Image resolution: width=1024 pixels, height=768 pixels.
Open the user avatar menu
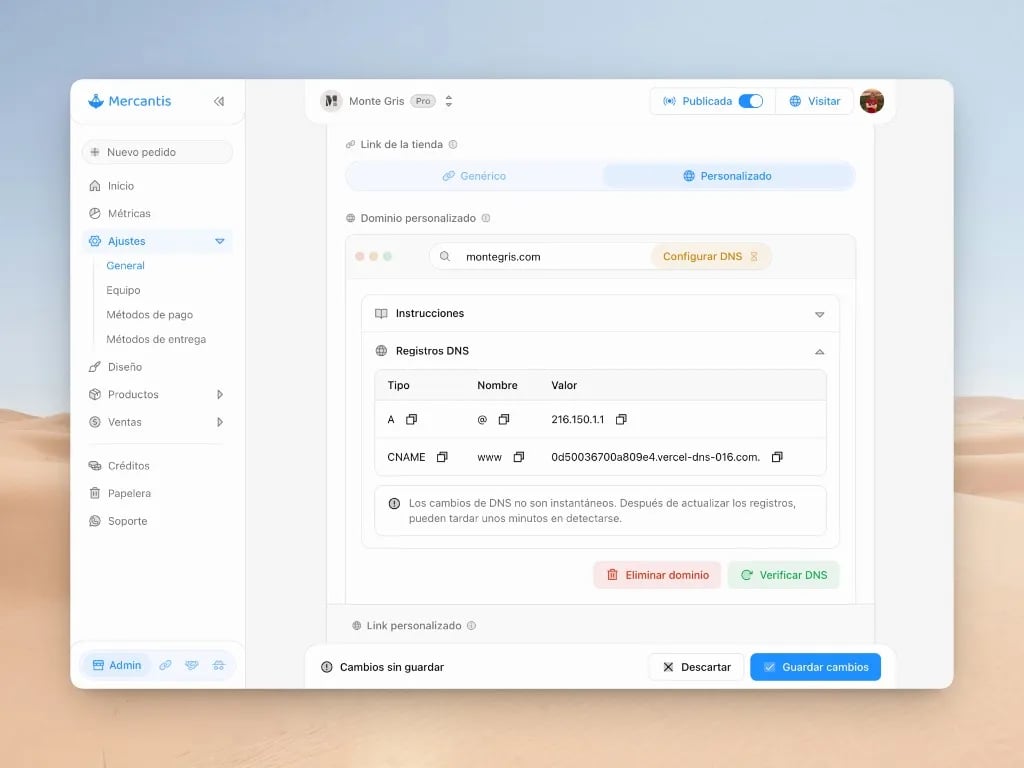click(x=872, y=101)
